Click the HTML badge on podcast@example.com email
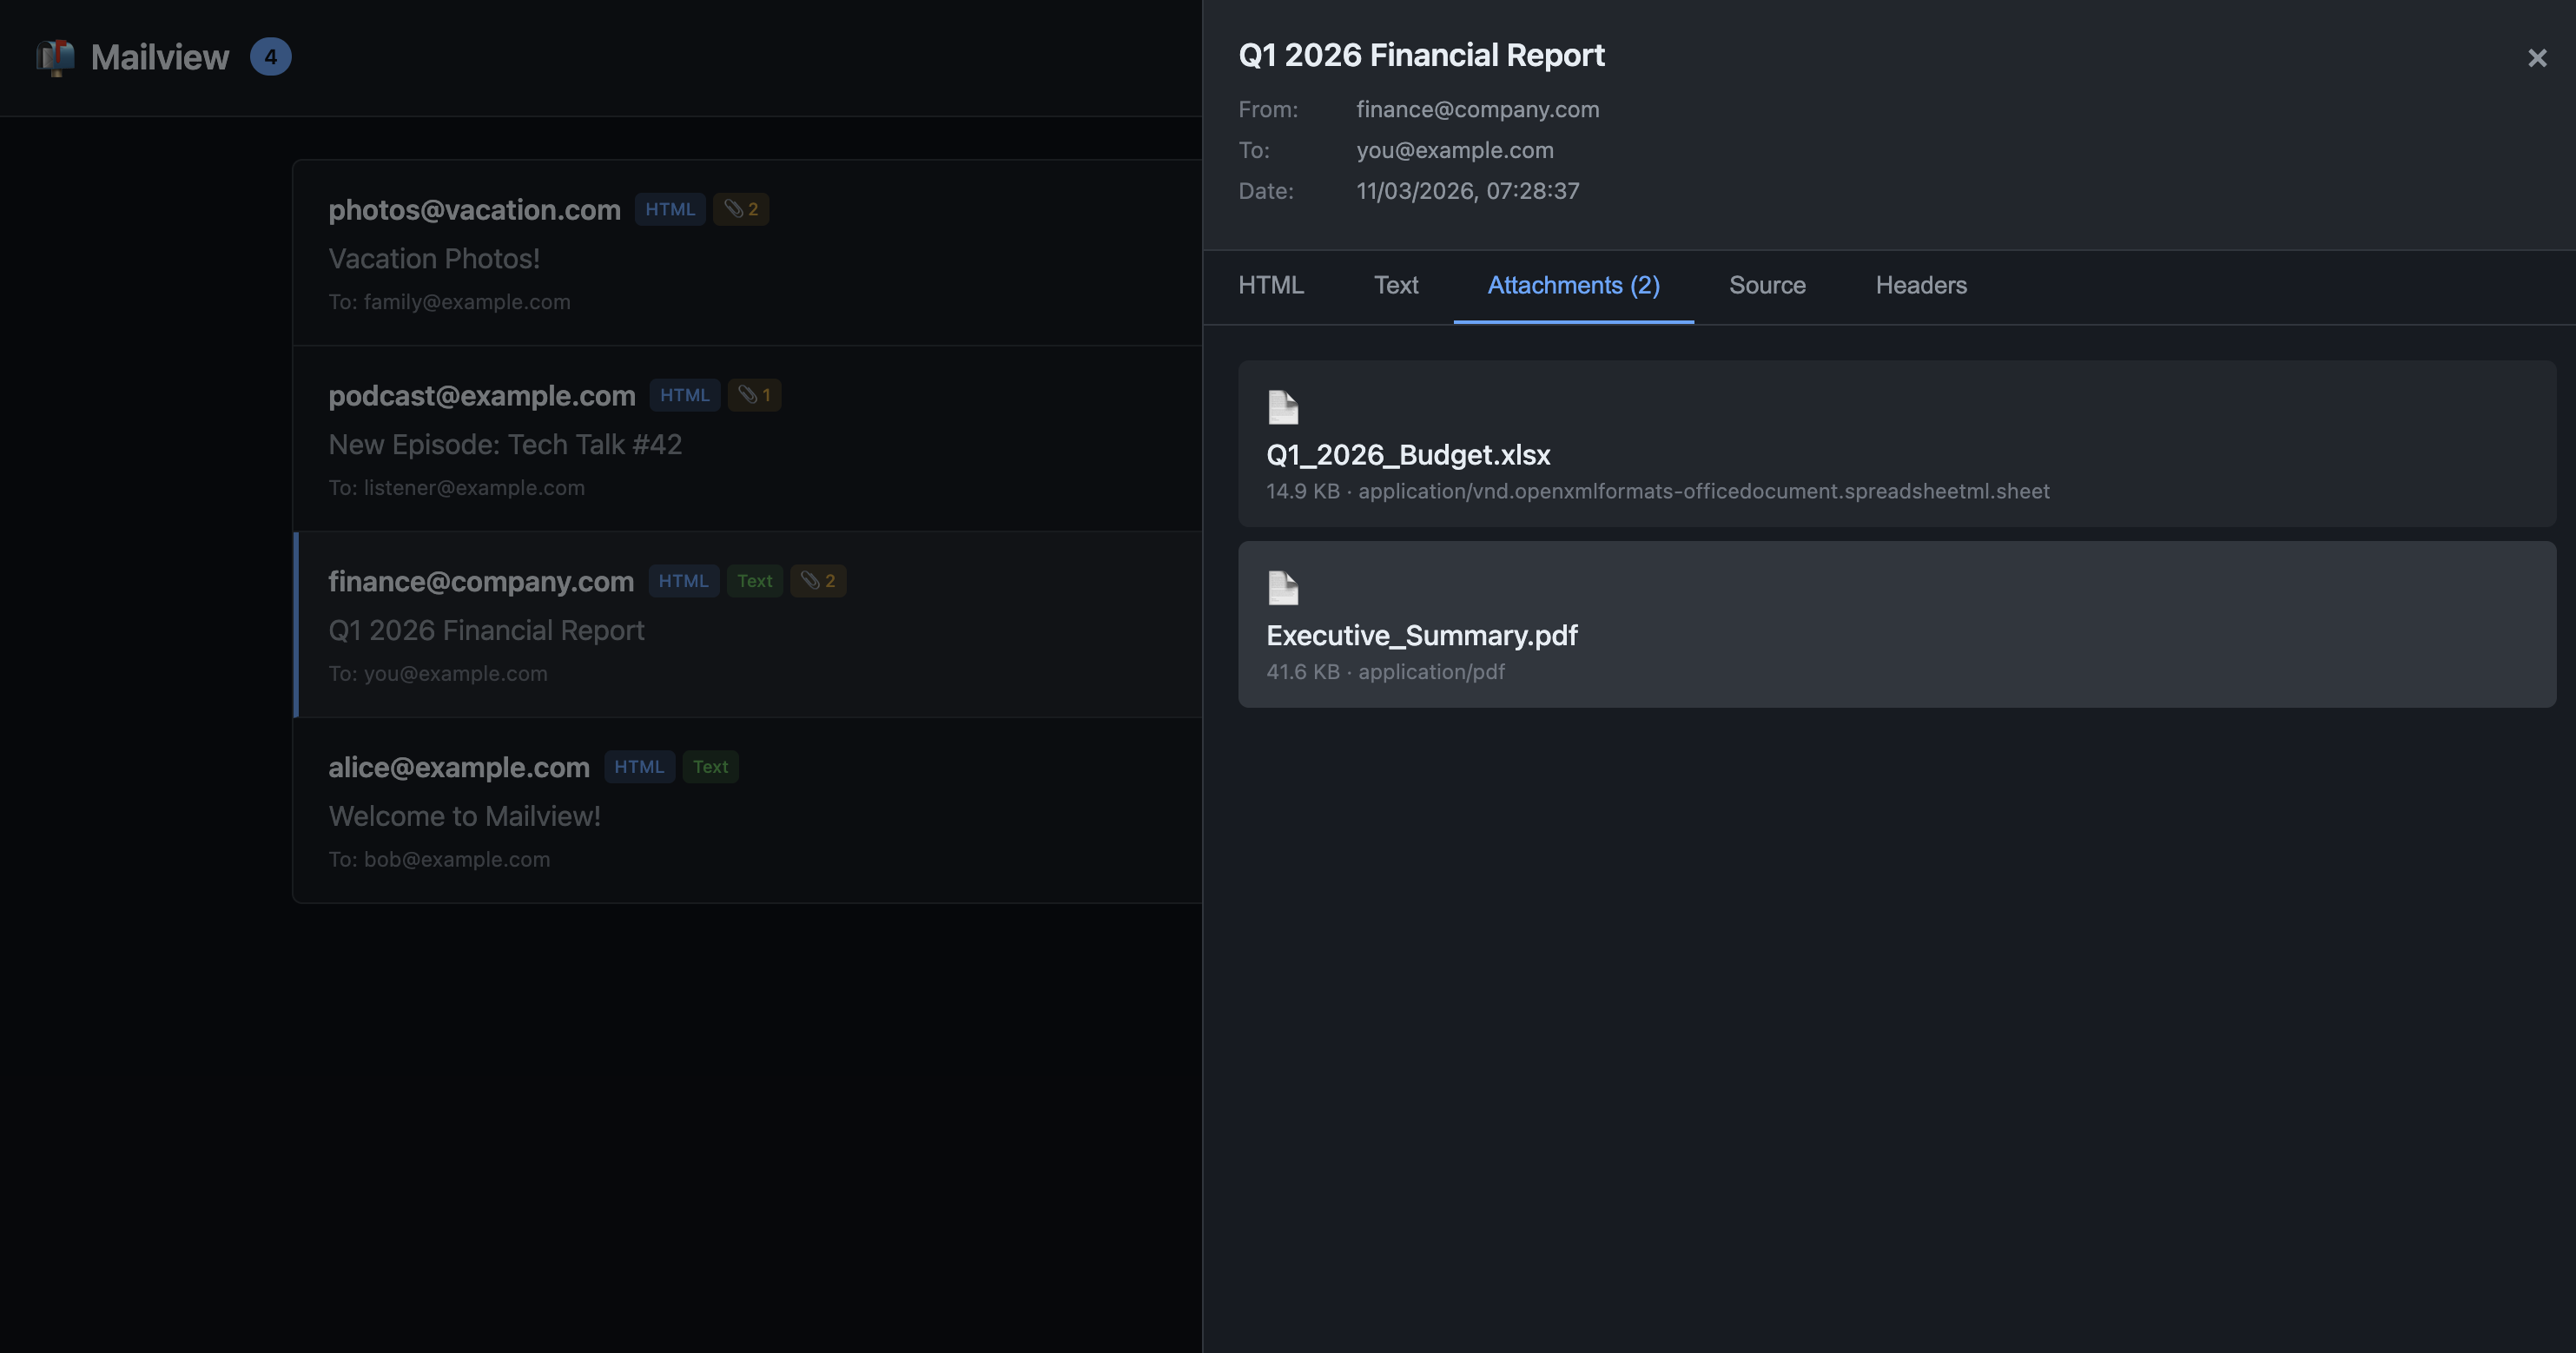Viewport: 2576px width, 1353px height. coord(685,395)
